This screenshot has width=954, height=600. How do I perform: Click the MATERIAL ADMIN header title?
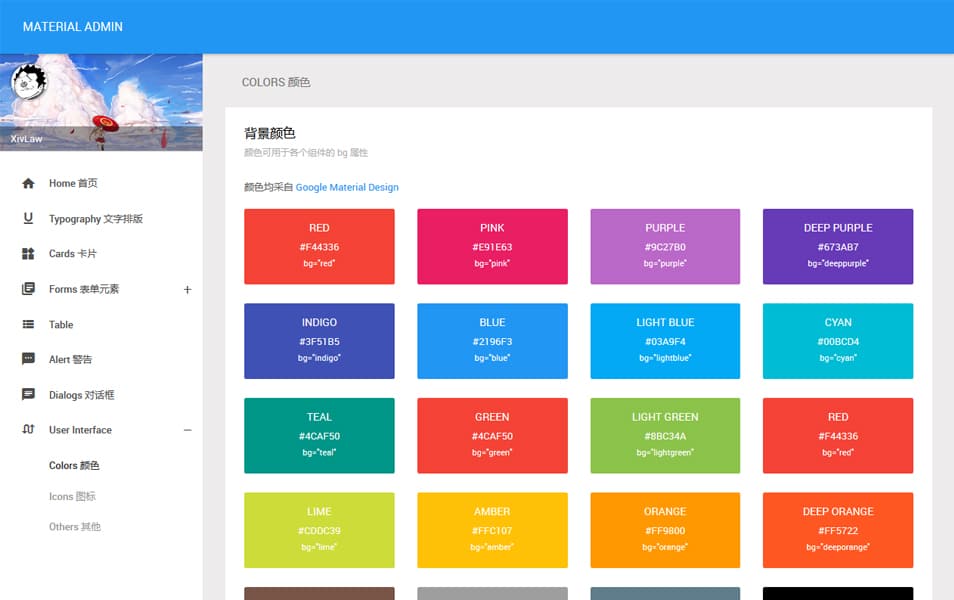75,26
